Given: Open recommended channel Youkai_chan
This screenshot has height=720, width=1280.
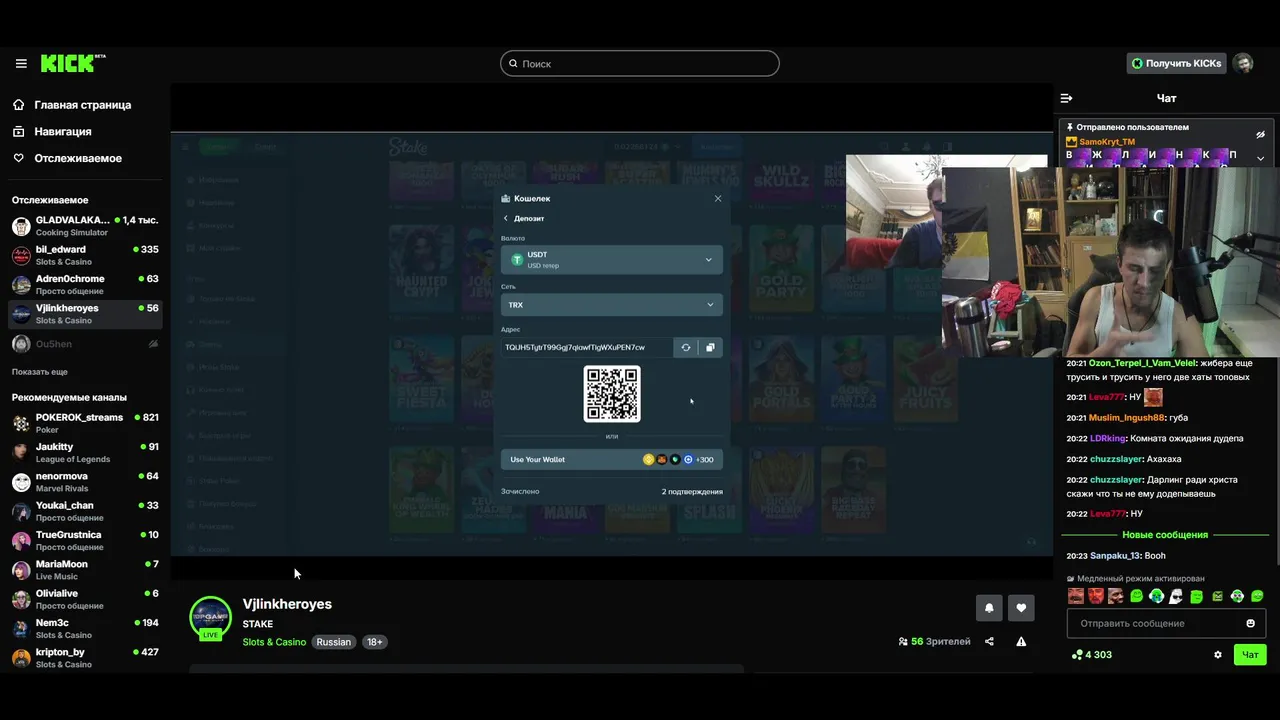Looking at the screenshot, I should tap(85, 511).
